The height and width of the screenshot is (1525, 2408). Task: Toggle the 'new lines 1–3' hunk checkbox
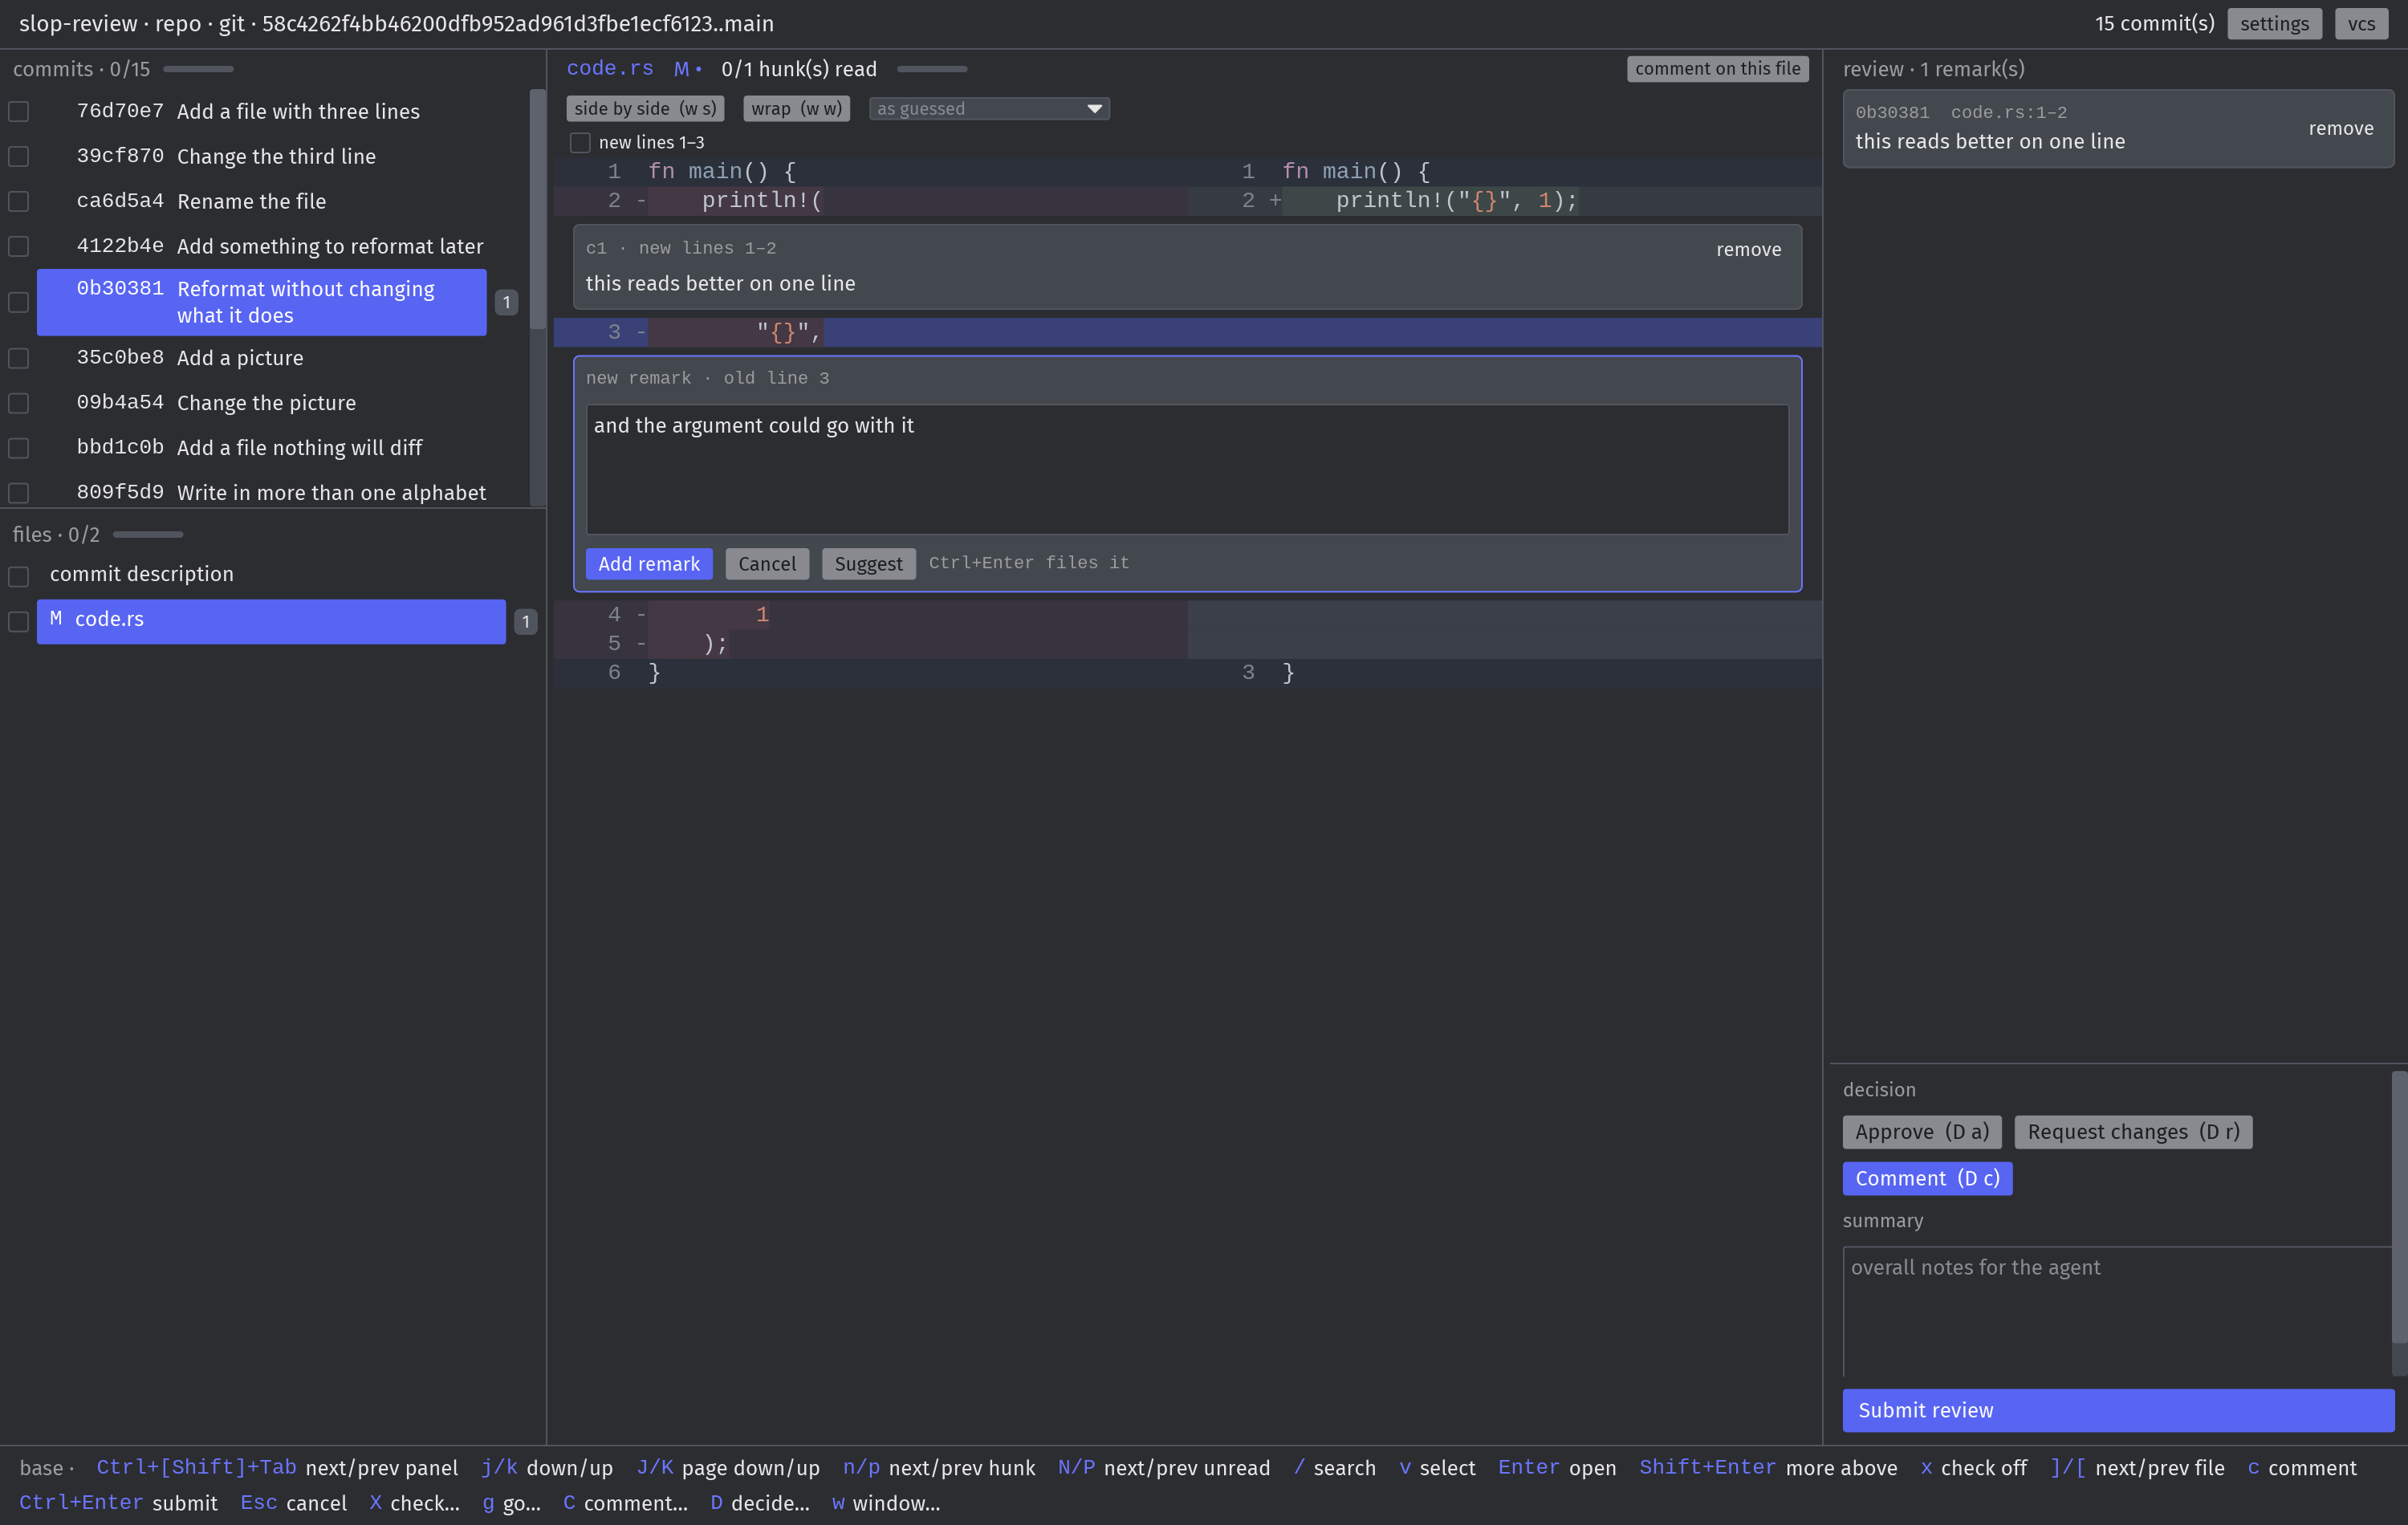tap(580, 143)
